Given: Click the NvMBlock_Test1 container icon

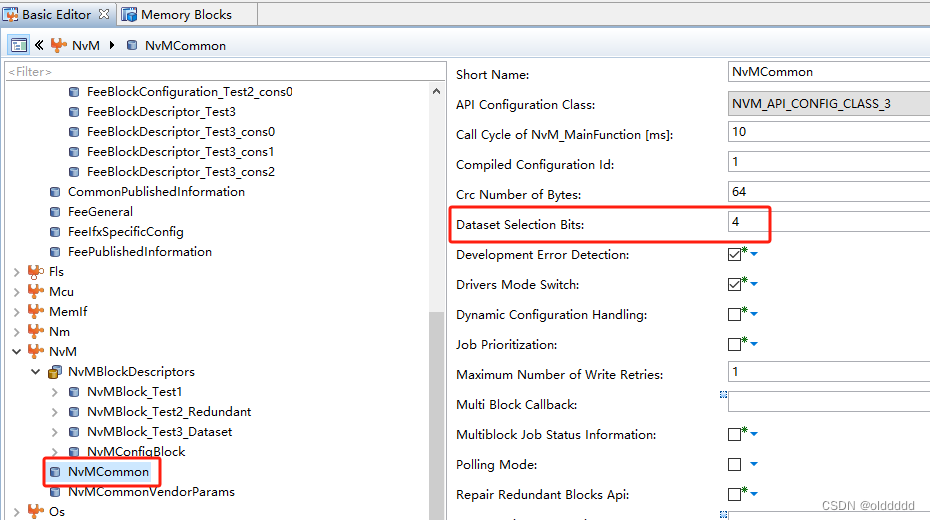Looking at the screenshot, I should [x=74, y=392].
